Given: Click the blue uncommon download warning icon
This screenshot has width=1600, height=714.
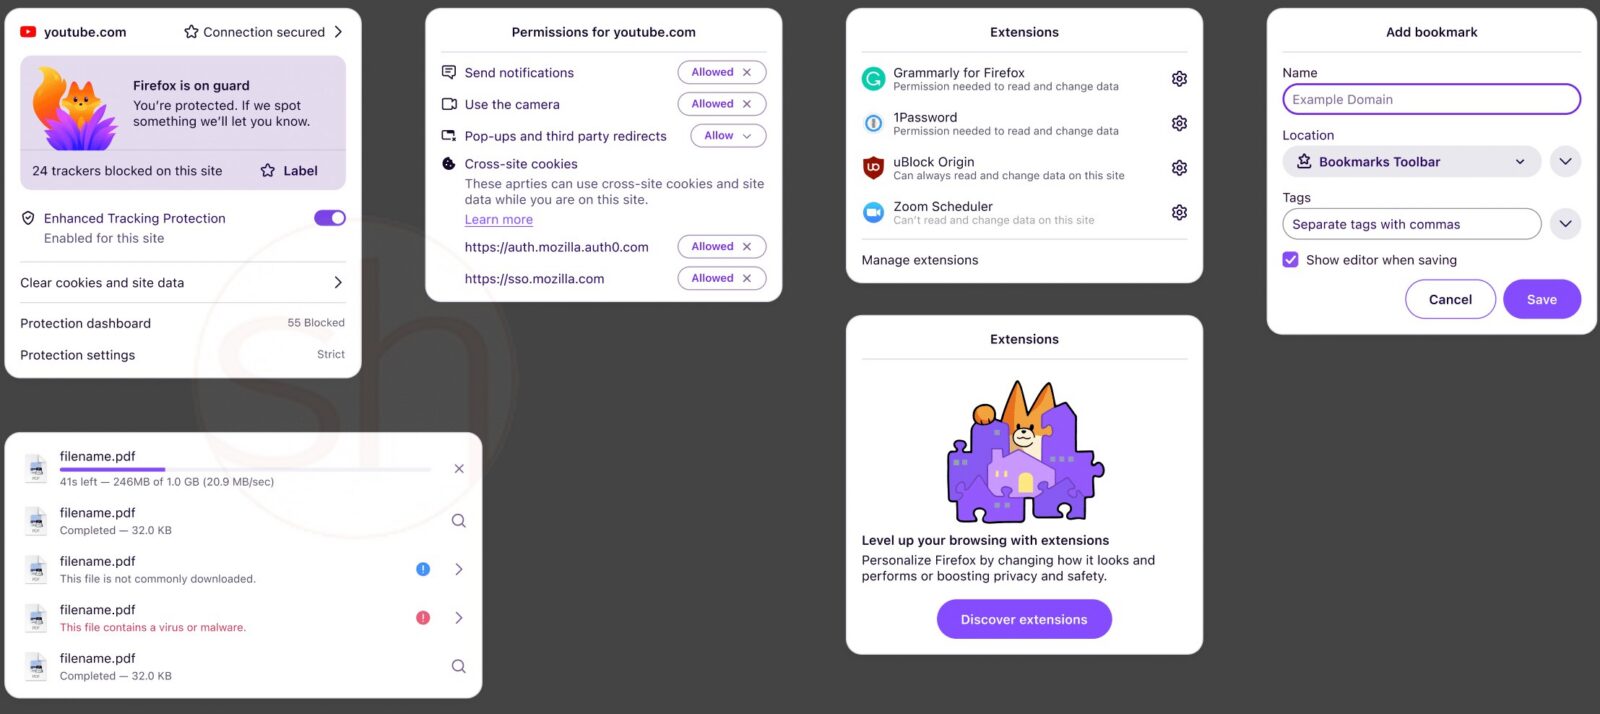Looking at the screenshot, I should [423, 569].
